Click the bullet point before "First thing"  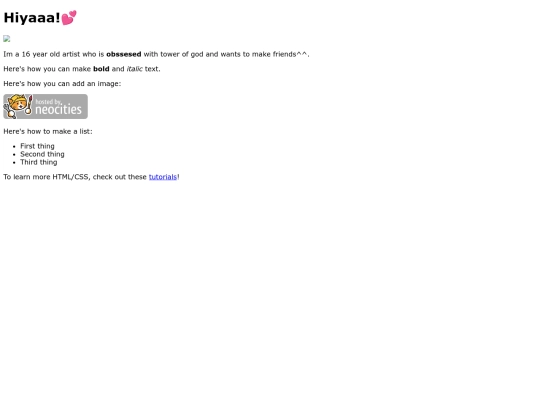pyautogui.click(x=14, y=147)
